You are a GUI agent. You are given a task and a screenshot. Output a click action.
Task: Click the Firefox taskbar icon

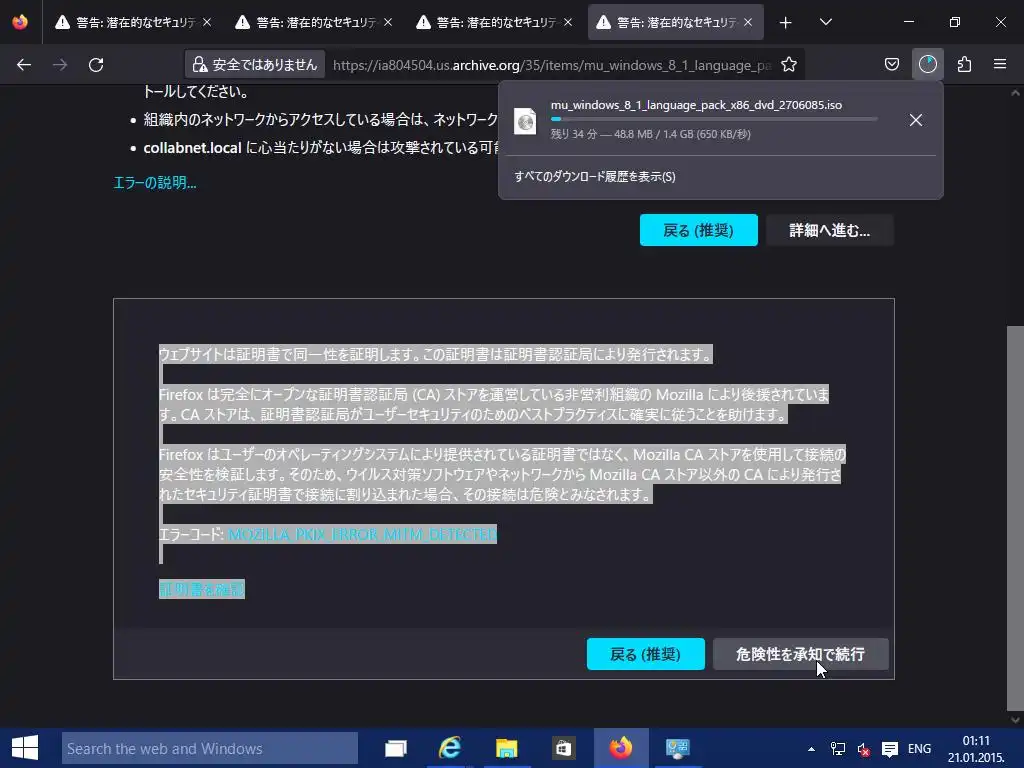pyautogui.click(x=621, y=748)
